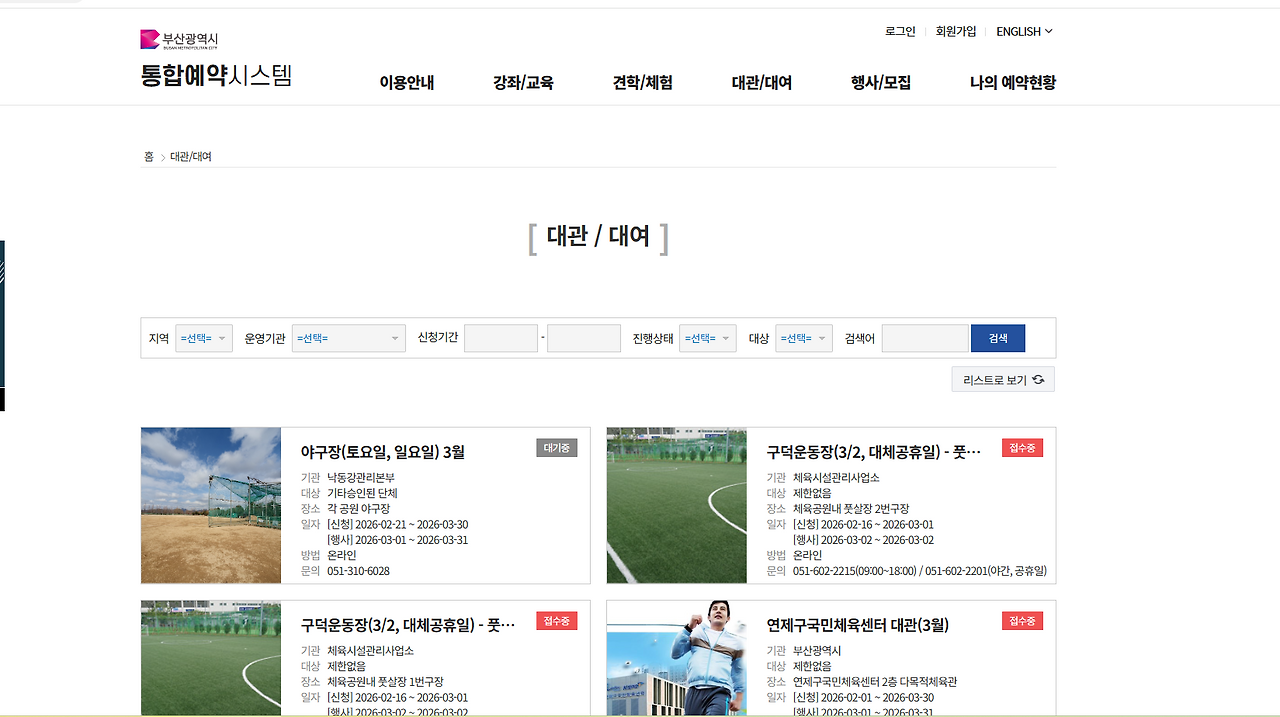
Task: Open the 견학/체험 menu
Action: pyautogui.click(x=642, y=82)
